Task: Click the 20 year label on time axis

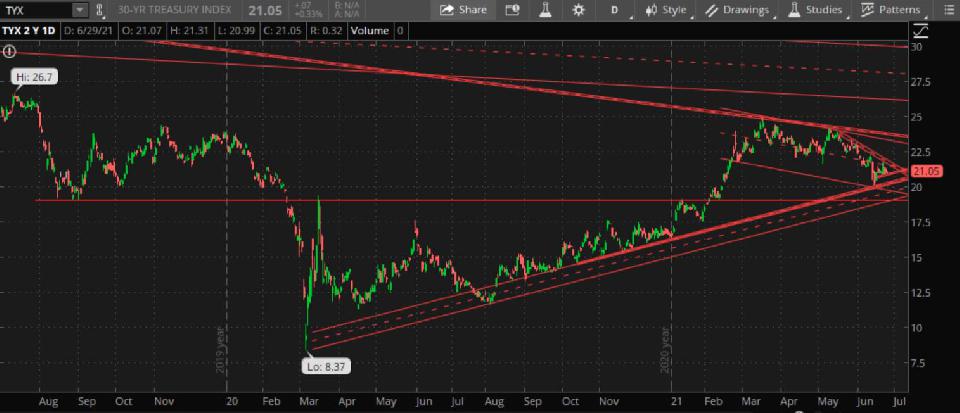Action: tap(231, 401)
